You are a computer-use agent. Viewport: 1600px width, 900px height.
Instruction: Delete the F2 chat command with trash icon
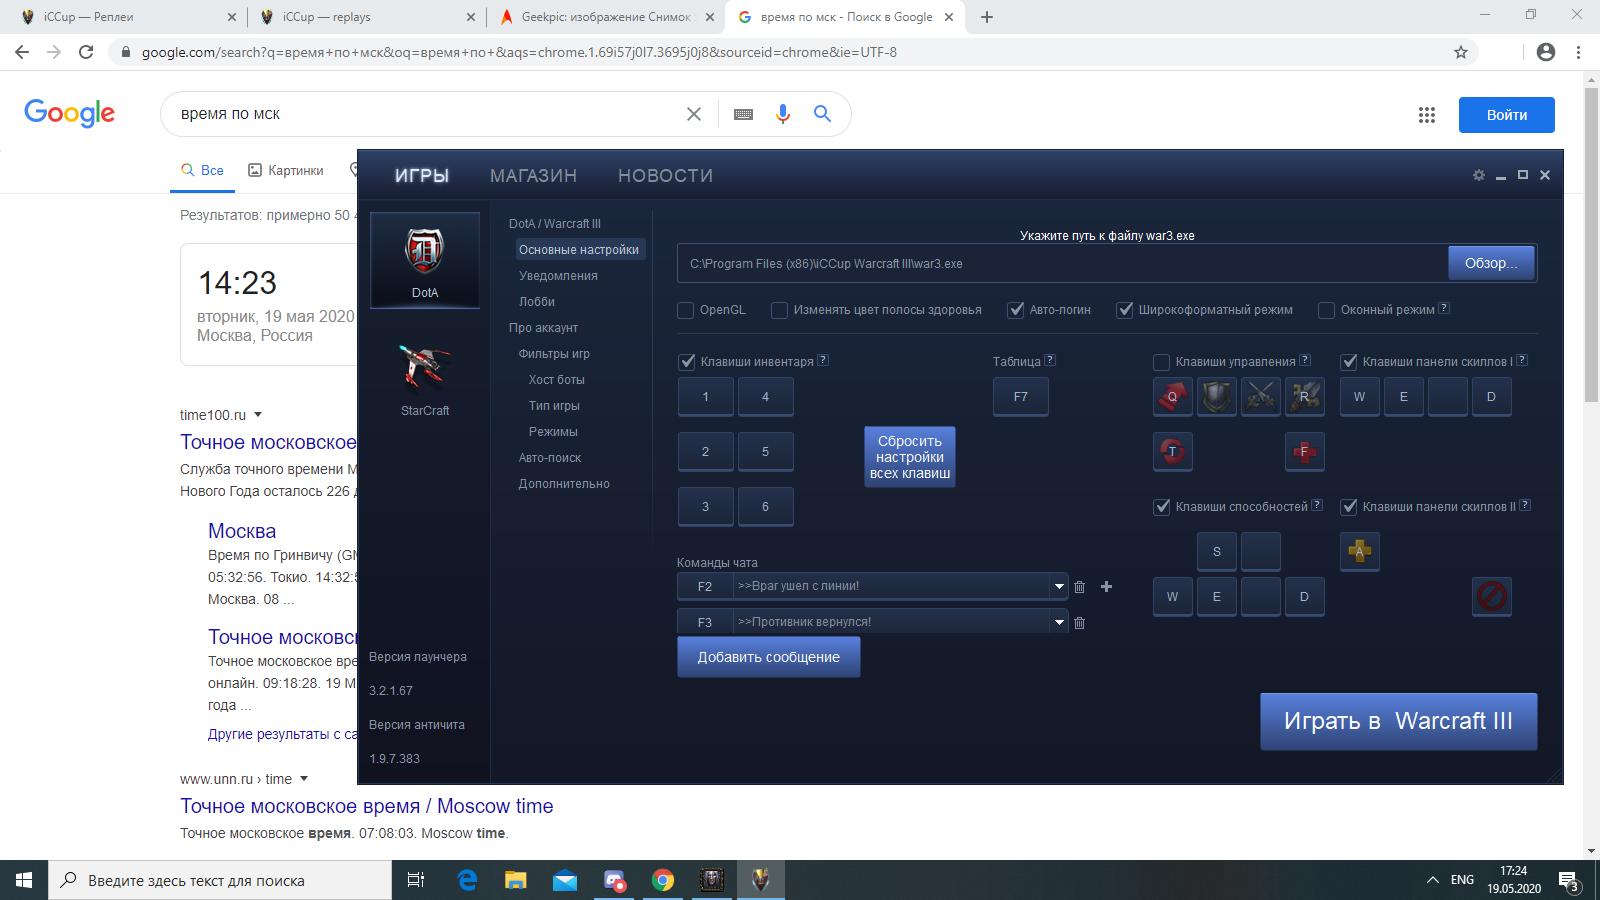pos(1079,587)
